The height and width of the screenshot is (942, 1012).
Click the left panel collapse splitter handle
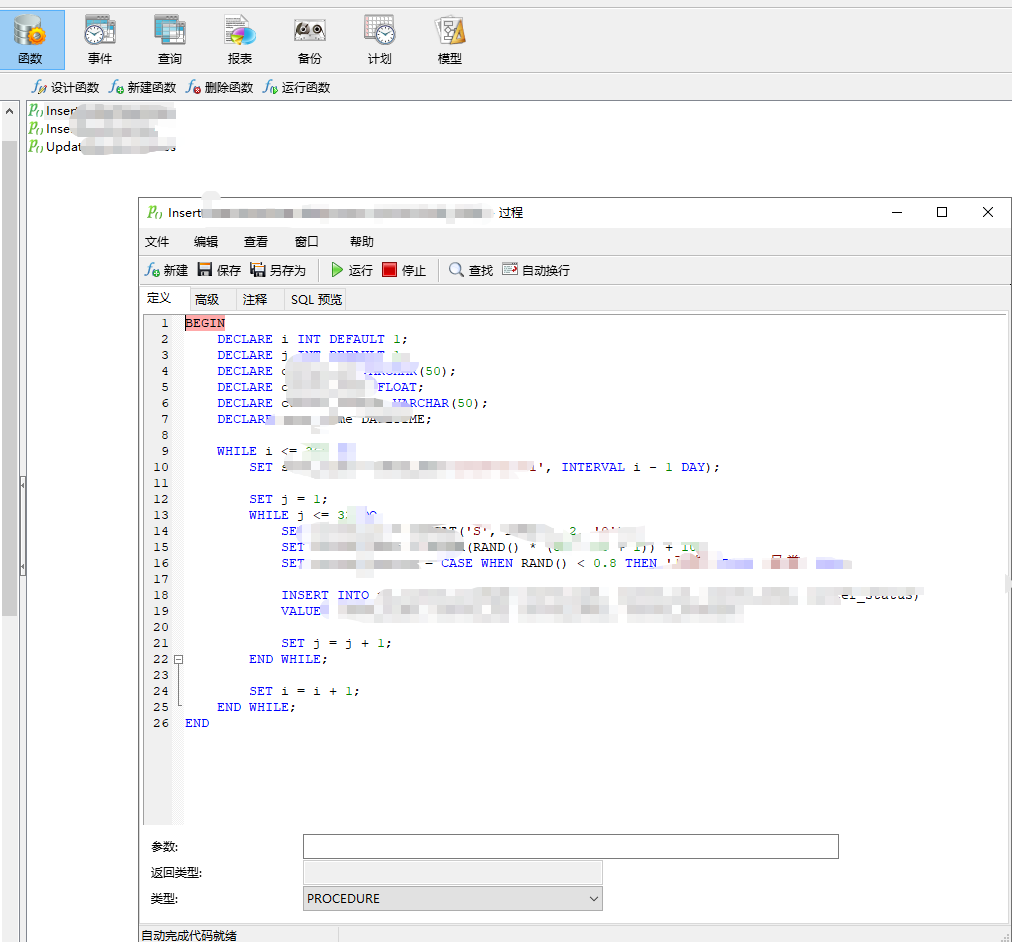23,525
